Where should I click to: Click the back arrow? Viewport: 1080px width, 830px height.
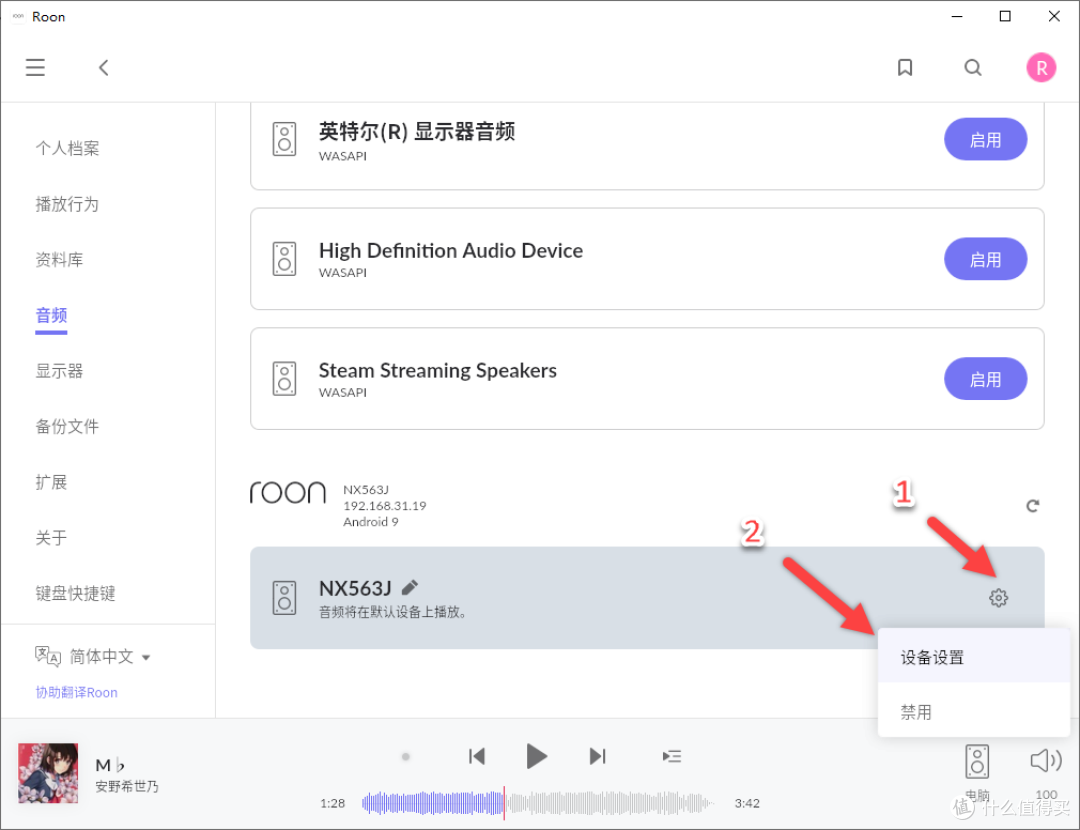(103, 67)
